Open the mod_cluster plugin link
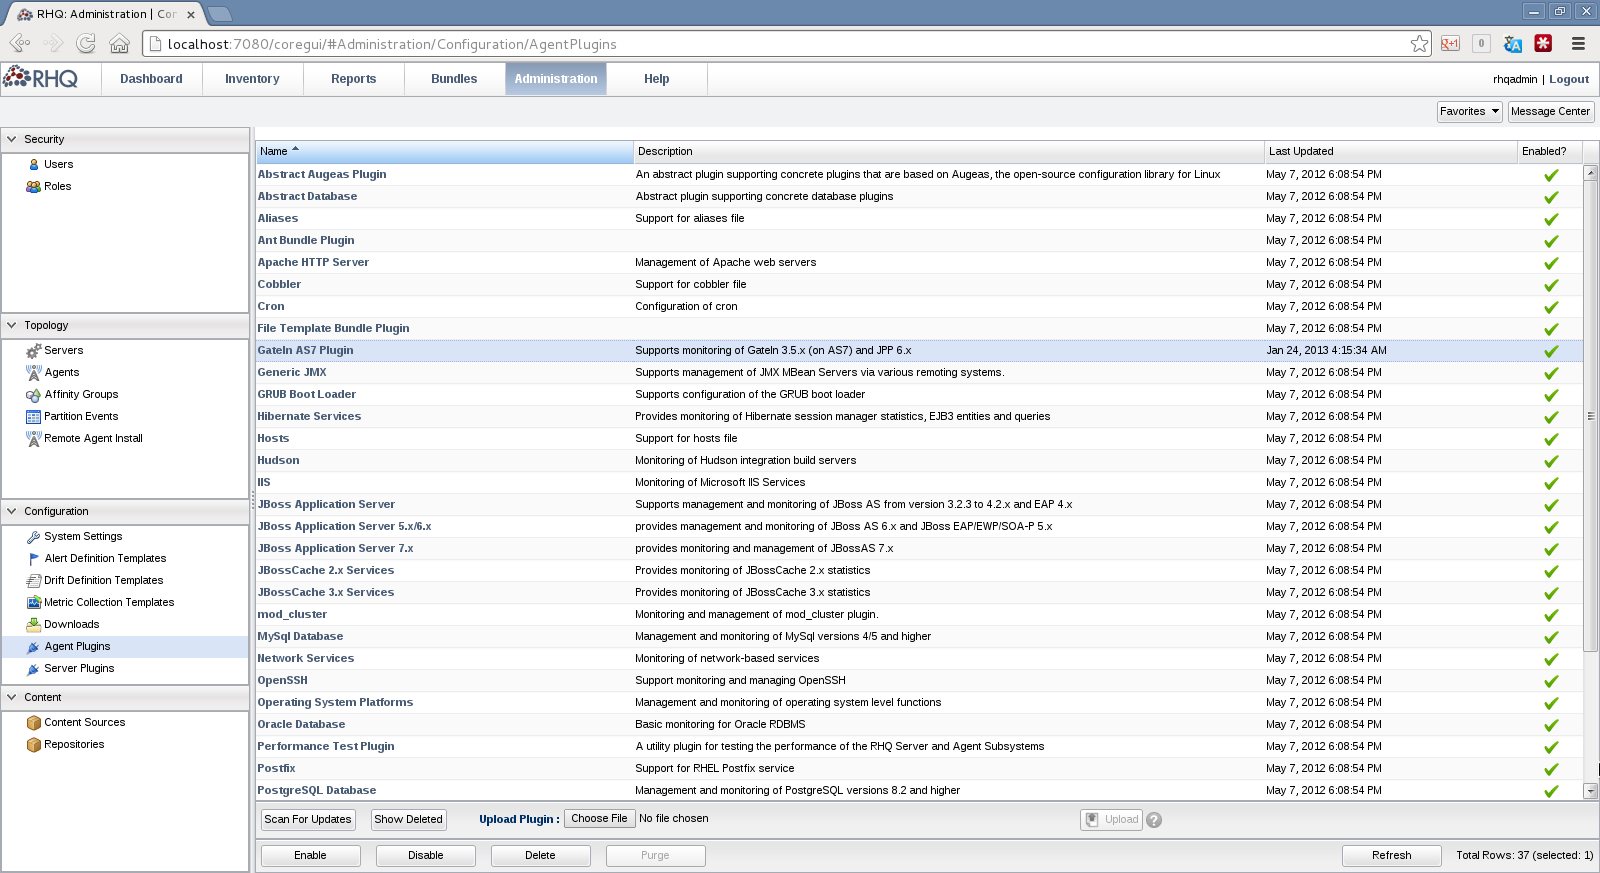1600x873 pixels. pos(292,614)
